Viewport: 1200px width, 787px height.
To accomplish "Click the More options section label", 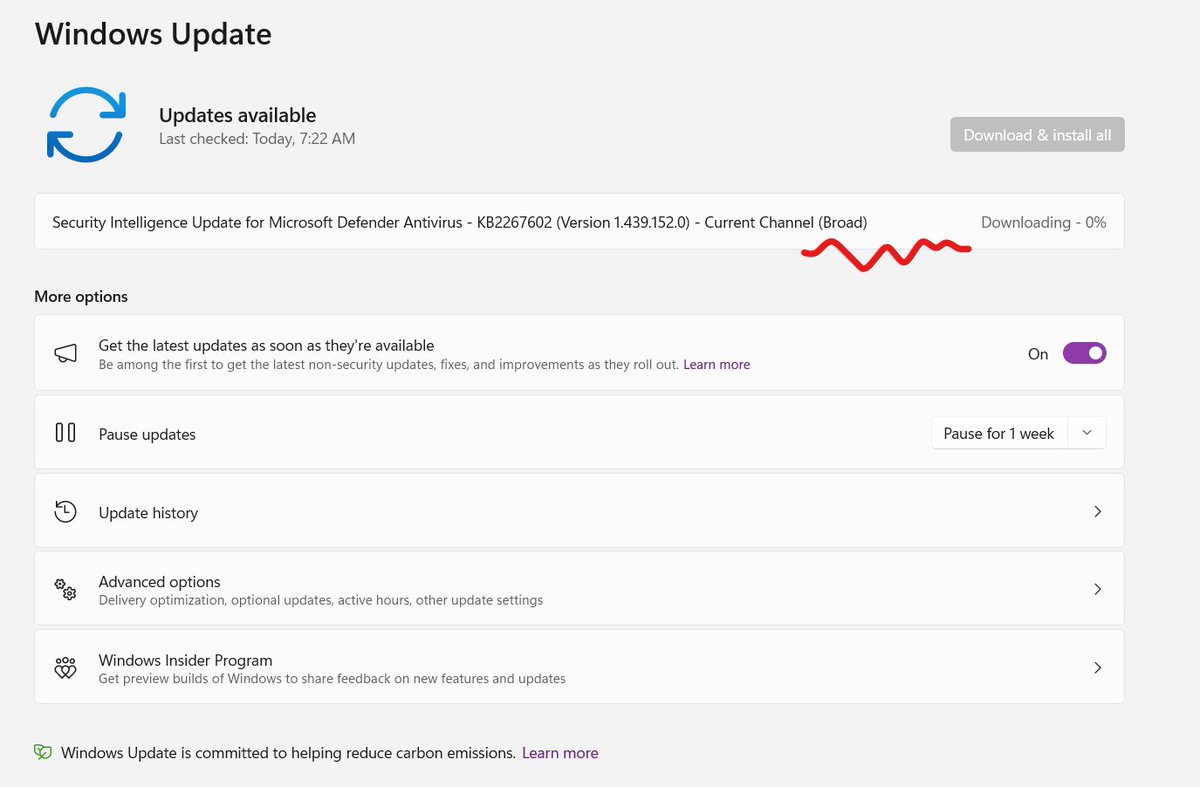I will [81, 297].
